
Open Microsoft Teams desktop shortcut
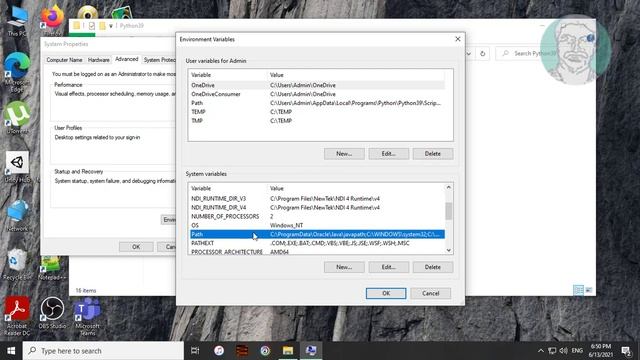87,316
